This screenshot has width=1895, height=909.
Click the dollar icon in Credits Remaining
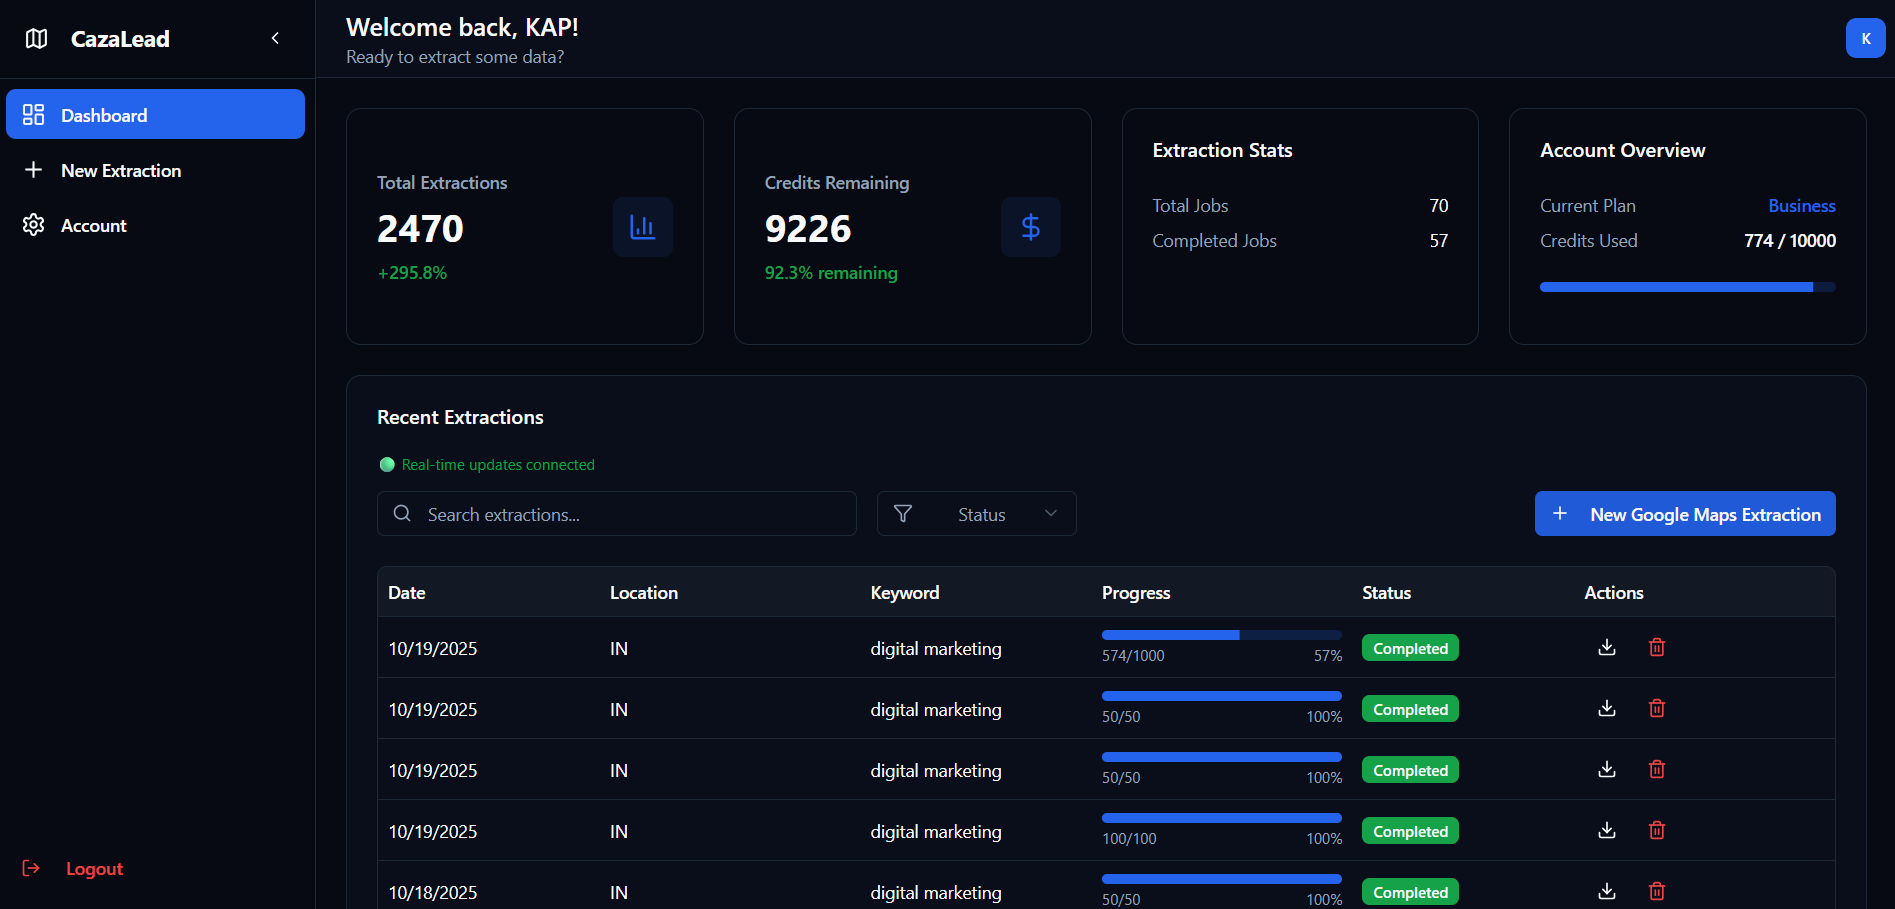click(x=1030, y=227)
